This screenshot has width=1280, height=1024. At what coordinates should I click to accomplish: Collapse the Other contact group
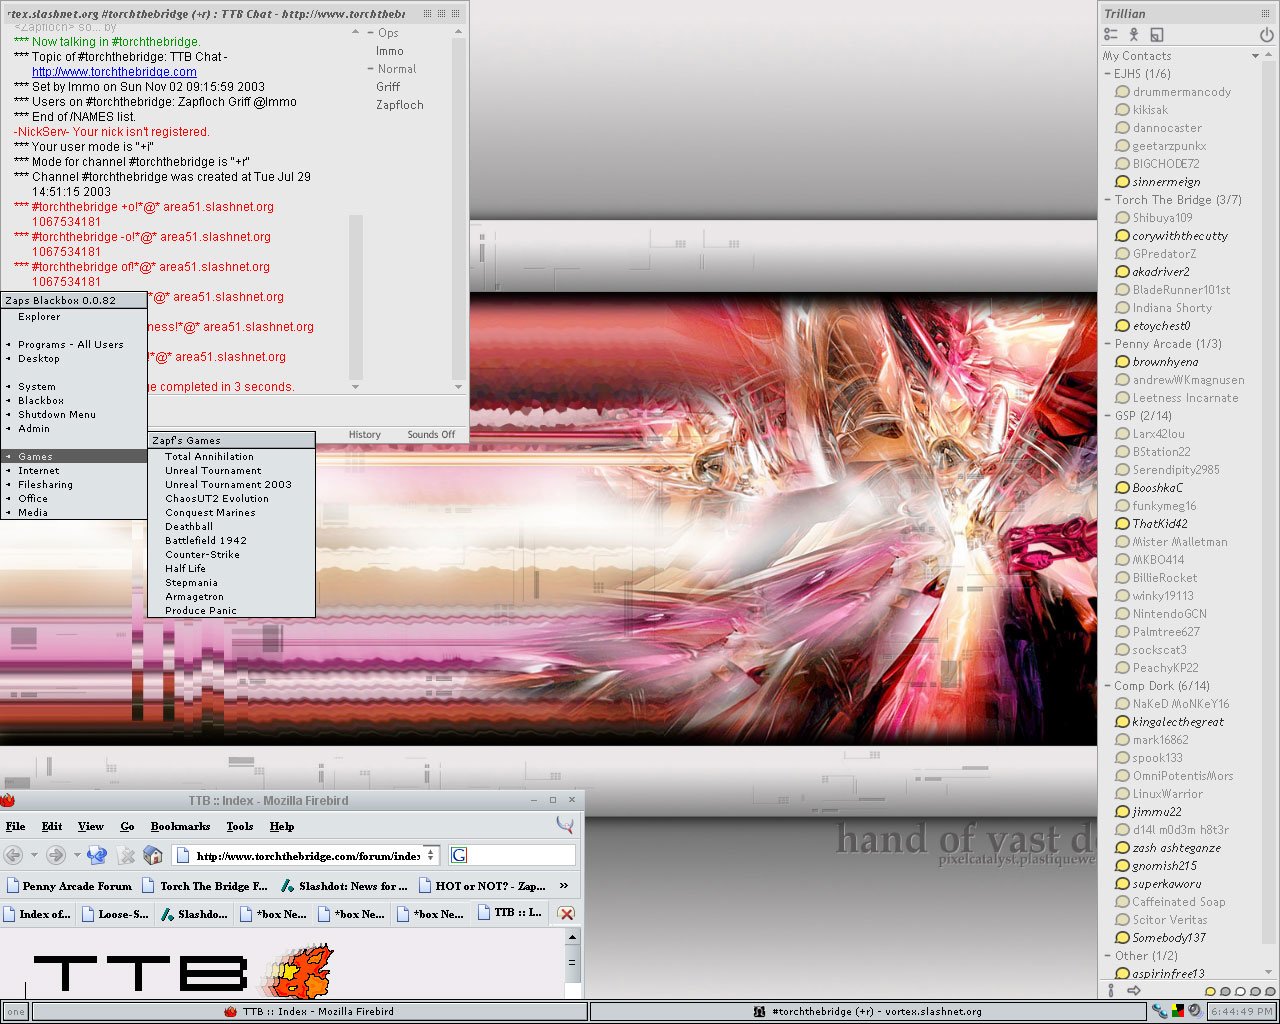coord(1107,956)
